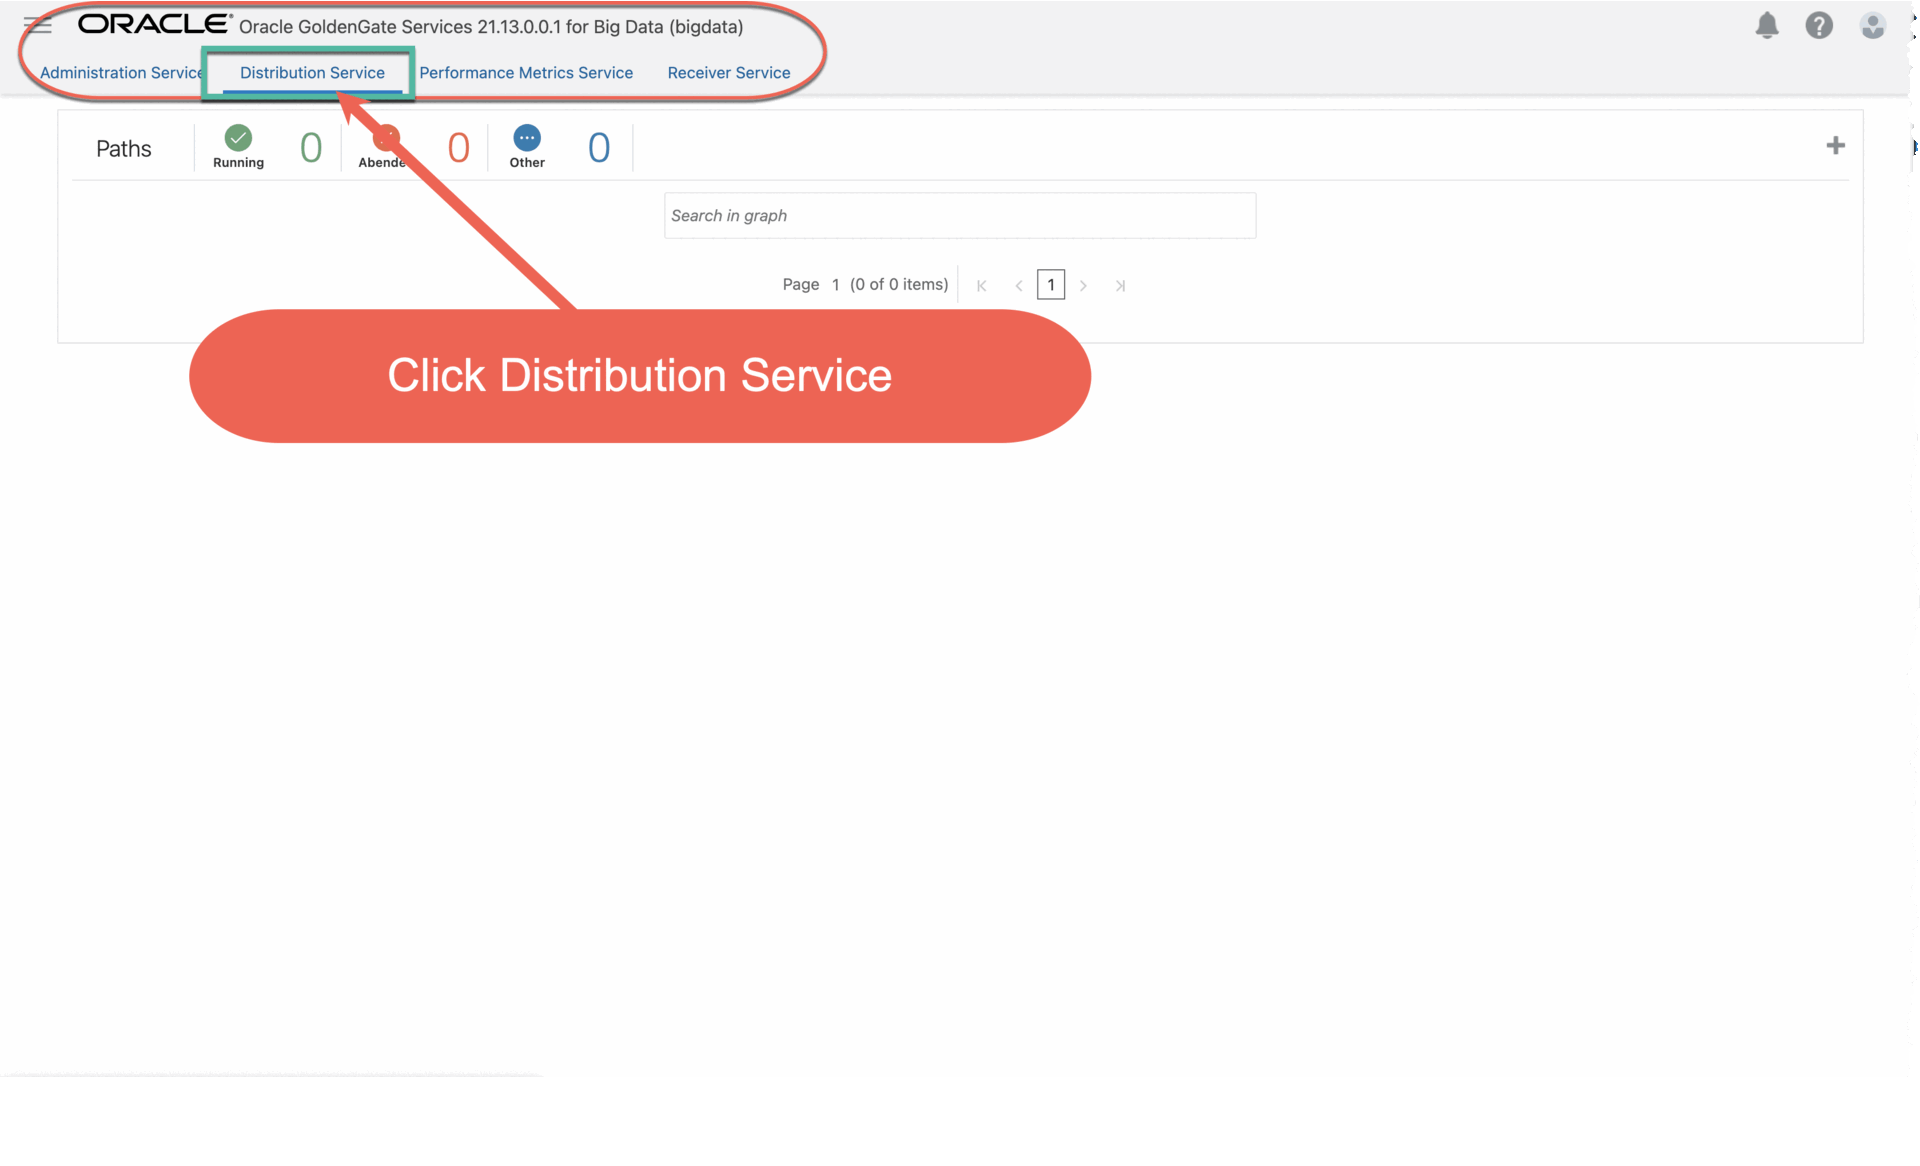Click the Abended paths count zero
The image size is (1920, 1166).
[458, 148]
